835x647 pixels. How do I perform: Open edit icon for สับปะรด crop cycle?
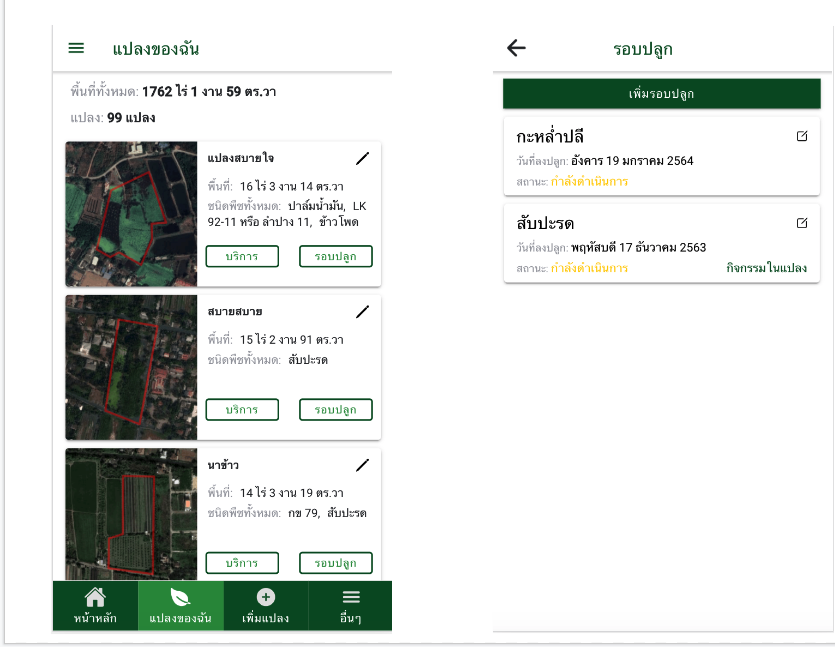pyautogui.click(x=802, y=223)
